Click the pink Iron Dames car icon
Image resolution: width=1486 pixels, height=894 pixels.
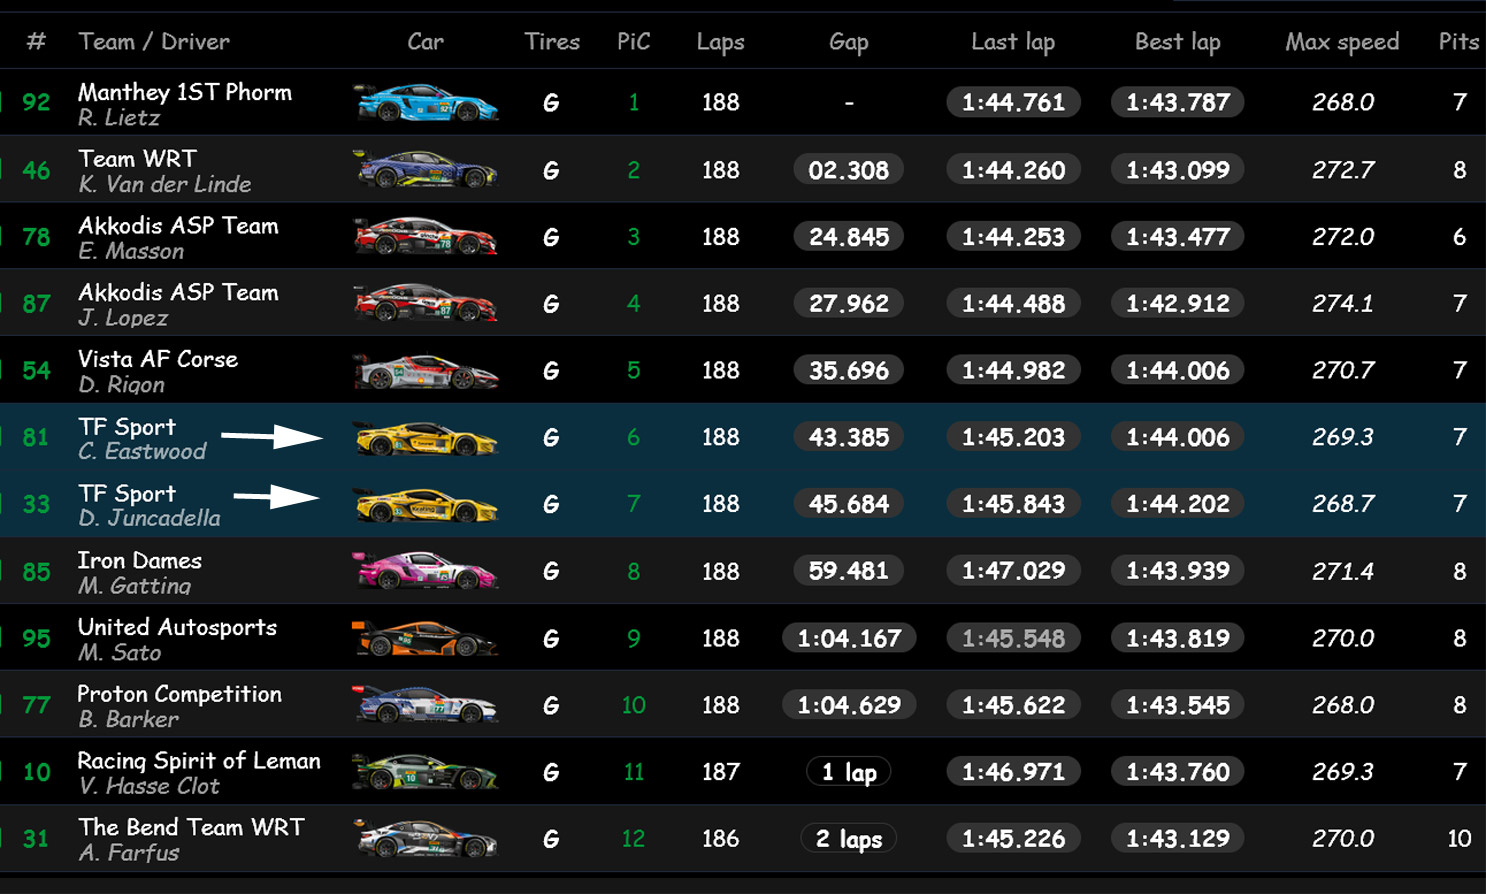(425, 571)
